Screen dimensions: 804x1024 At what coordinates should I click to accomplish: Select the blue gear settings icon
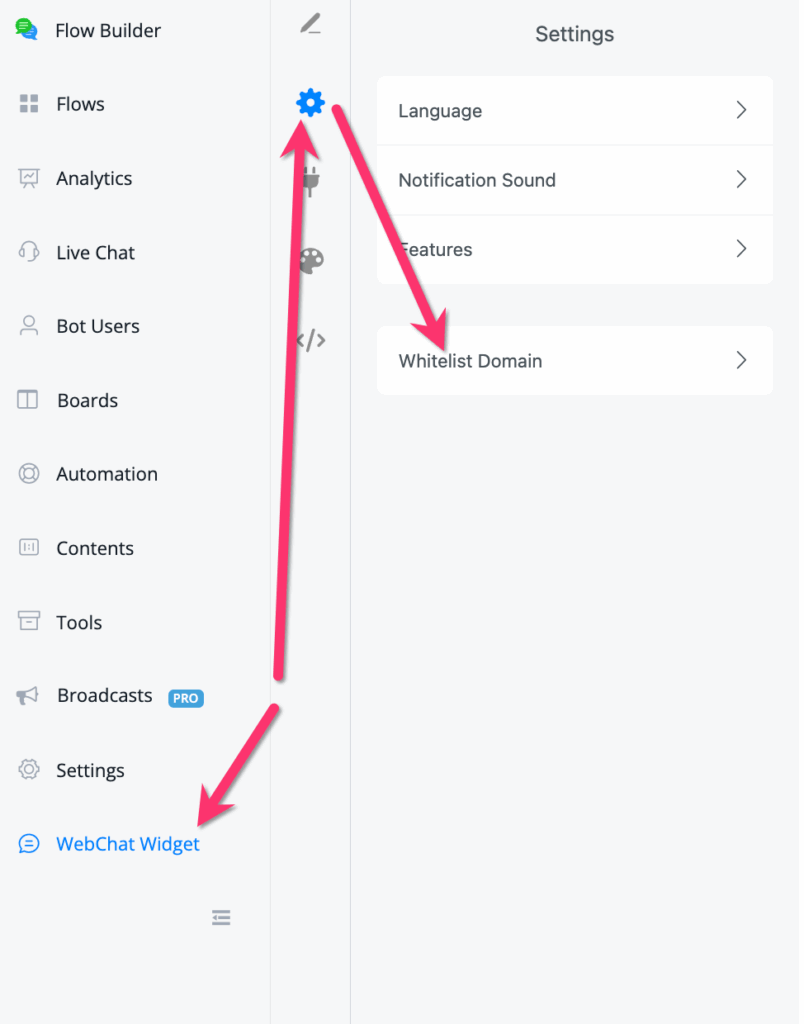coord(311,102)
